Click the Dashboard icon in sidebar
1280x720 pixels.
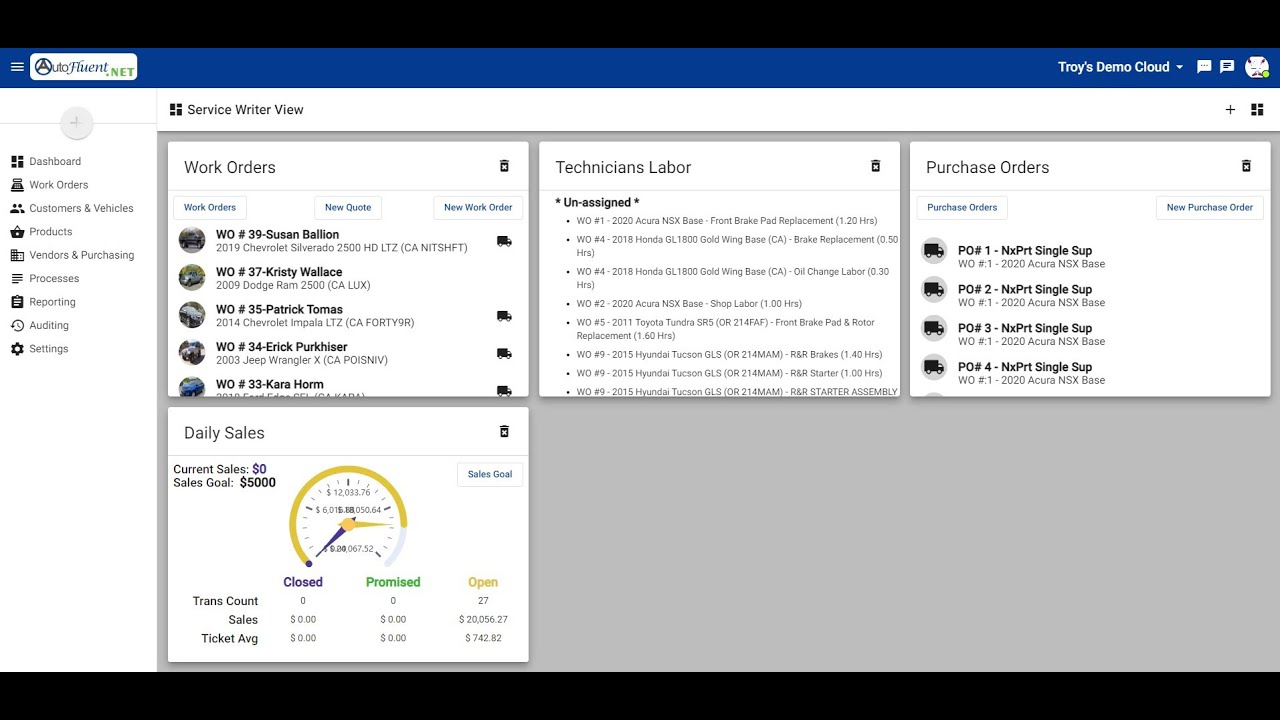pyautogui.click(x=17, y=161)
